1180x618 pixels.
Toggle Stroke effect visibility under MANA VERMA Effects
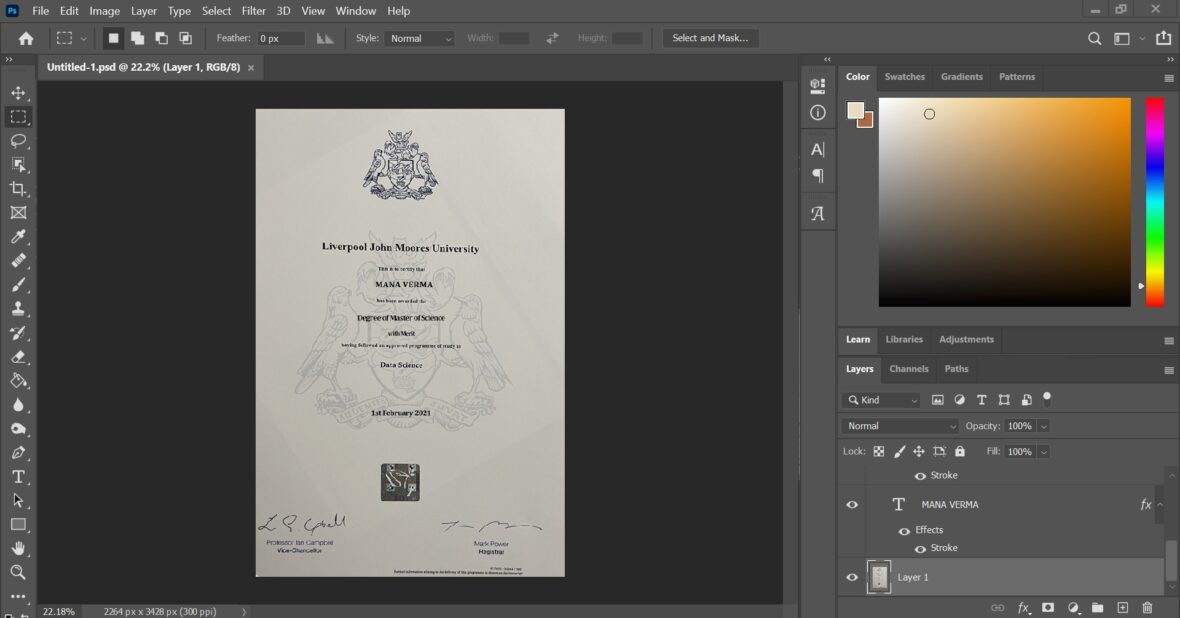pos(920,549)
